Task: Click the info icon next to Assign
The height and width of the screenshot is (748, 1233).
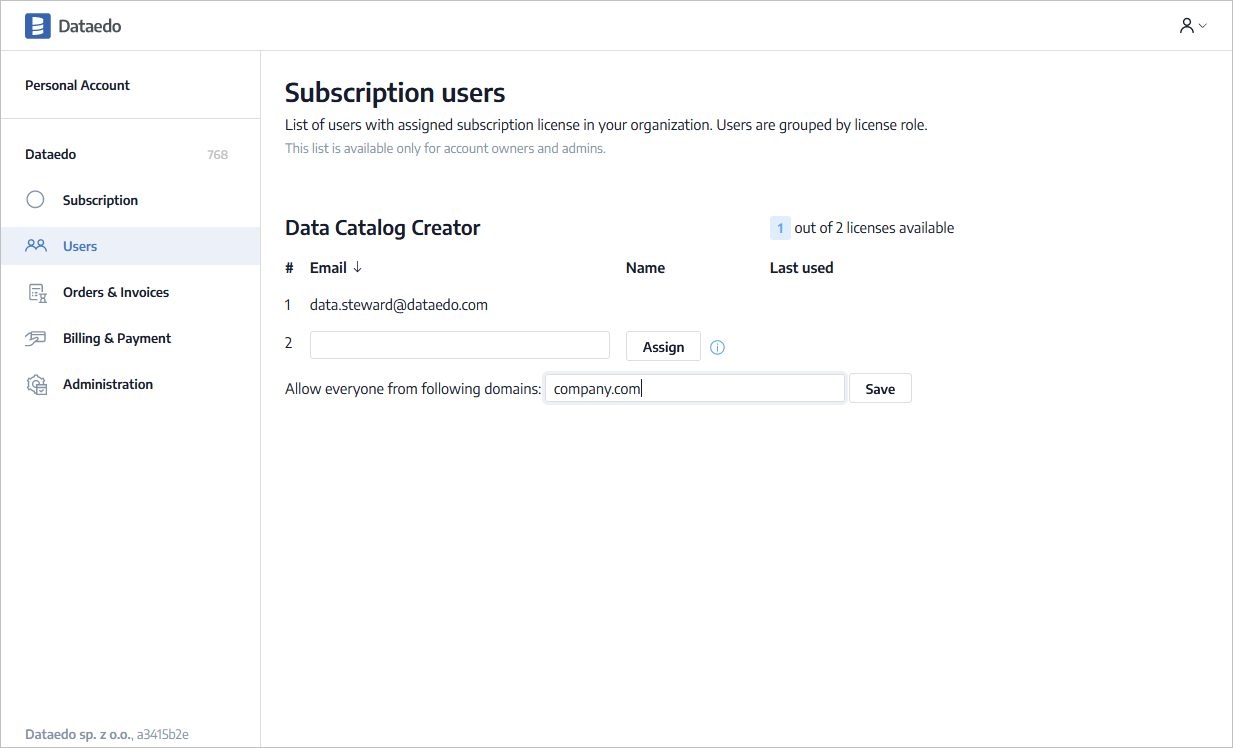Action: tap(717, 347)
